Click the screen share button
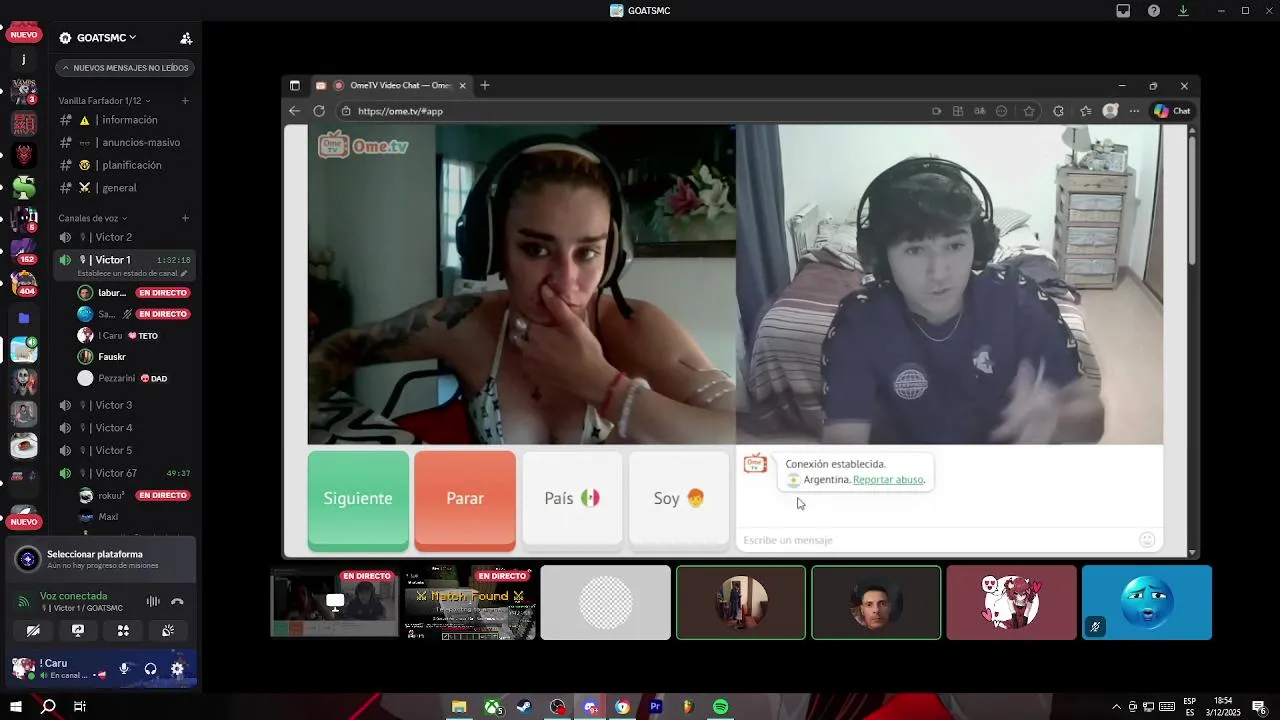Screen dimensions: 1280x720 point(78,631)
